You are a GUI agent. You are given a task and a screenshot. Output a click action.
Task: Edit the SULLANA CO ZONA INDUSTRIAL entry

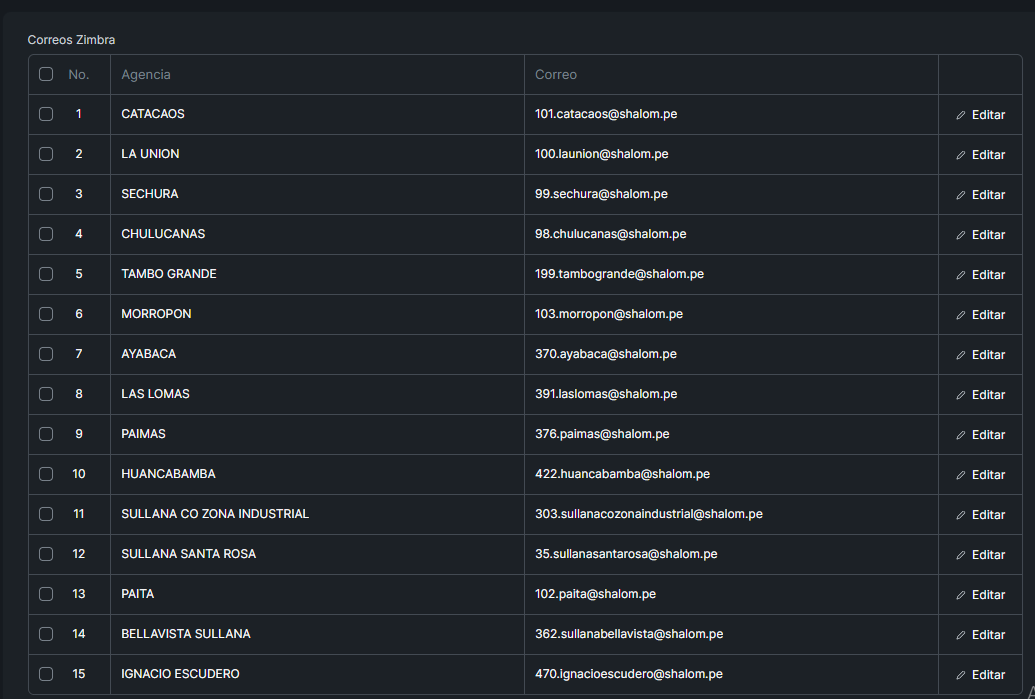(x=980, y=515)
